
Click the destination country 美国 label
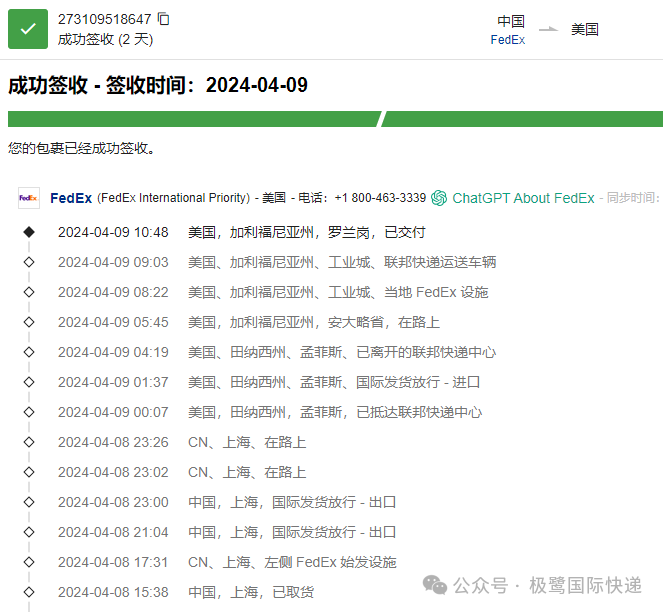(585, 29)
